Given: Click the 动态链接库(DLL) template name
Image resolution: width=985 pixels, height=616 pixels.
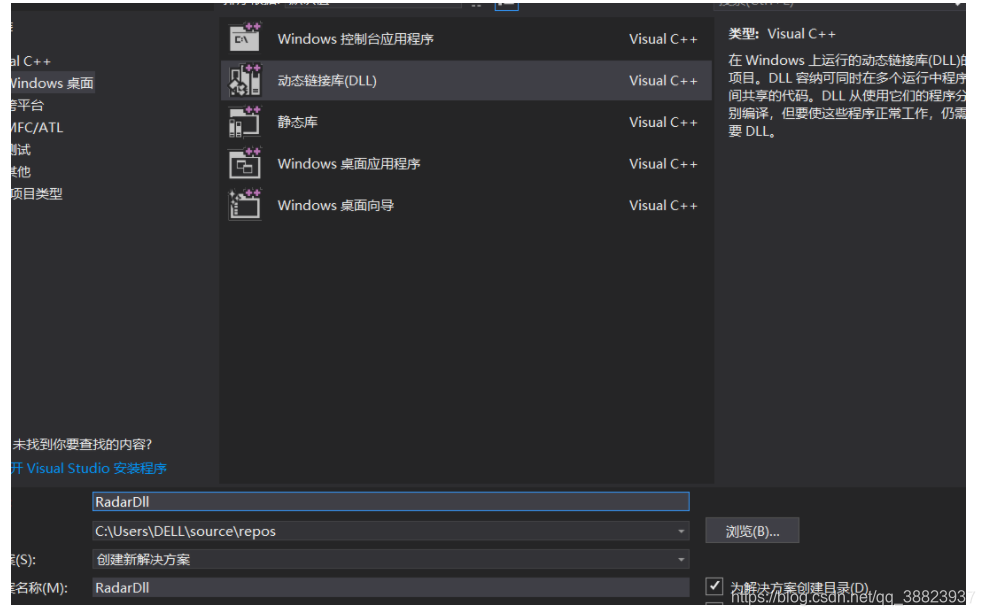Looking at the screenshot, I should [327, 80].
